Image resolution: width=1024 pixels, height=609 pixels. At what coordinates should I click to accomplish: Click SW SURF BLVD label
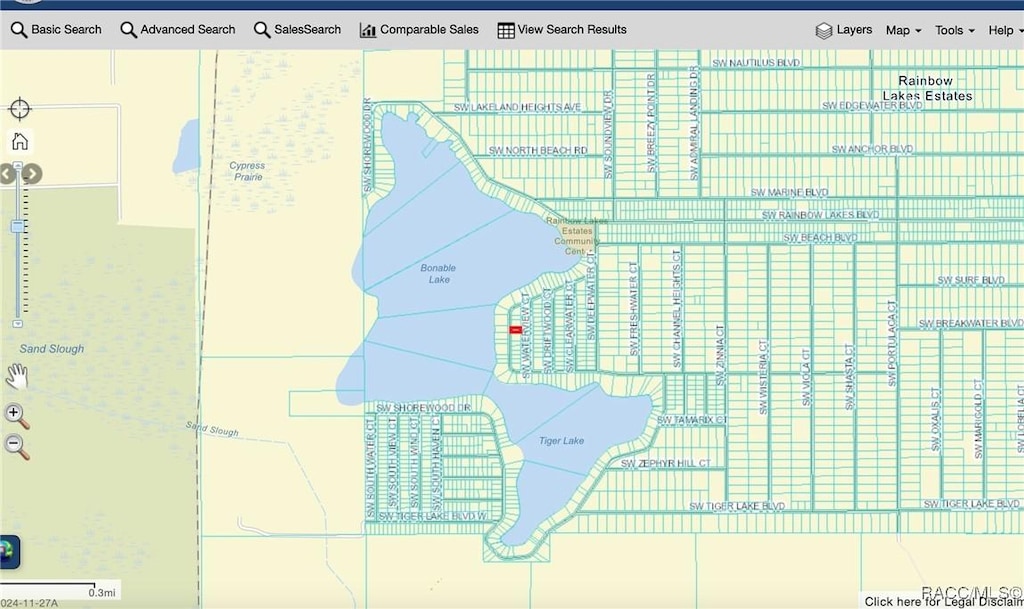(x=970, y=280)
